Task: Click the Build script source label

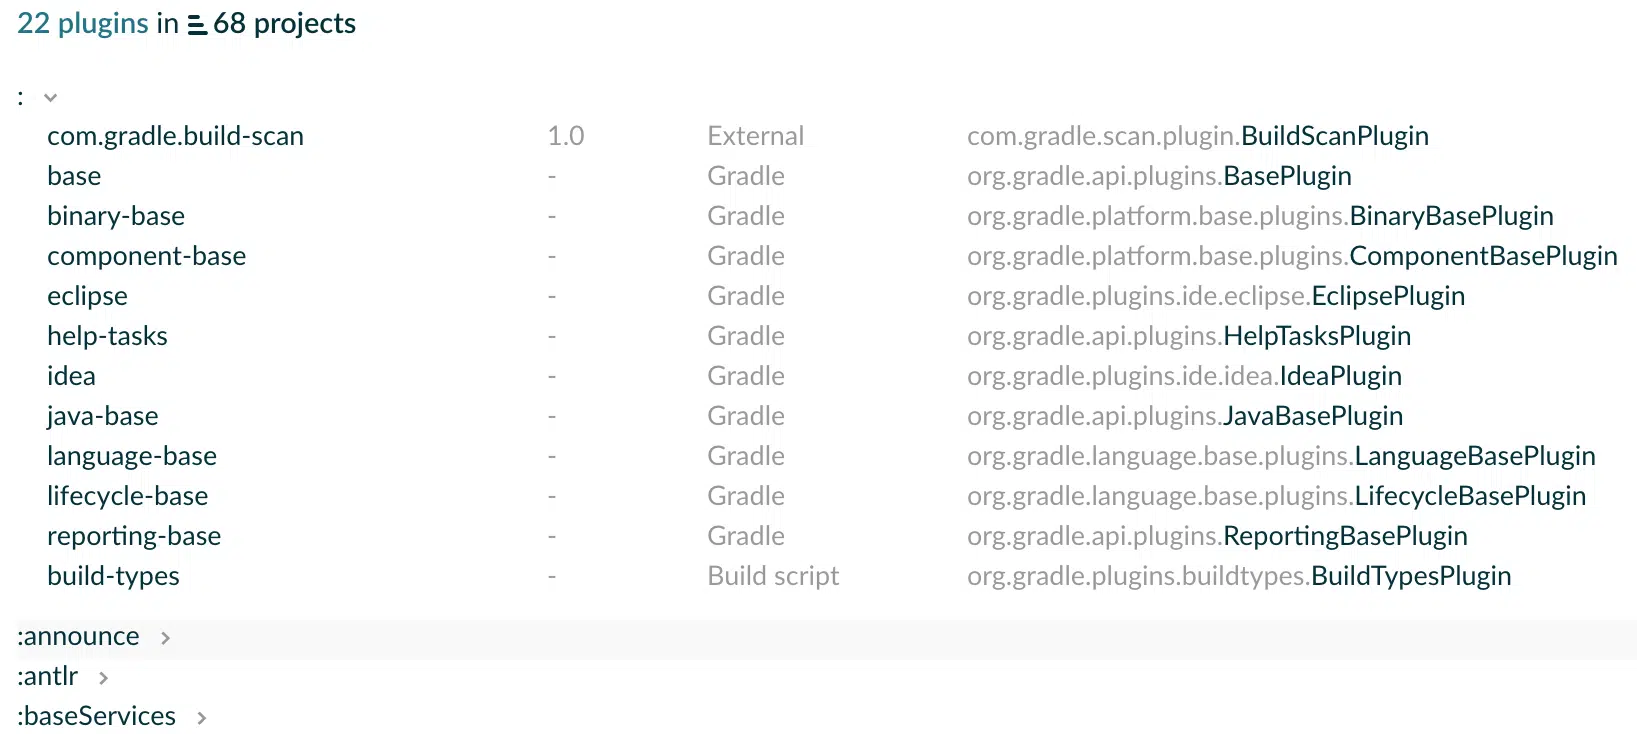Action: coord(773,576)
